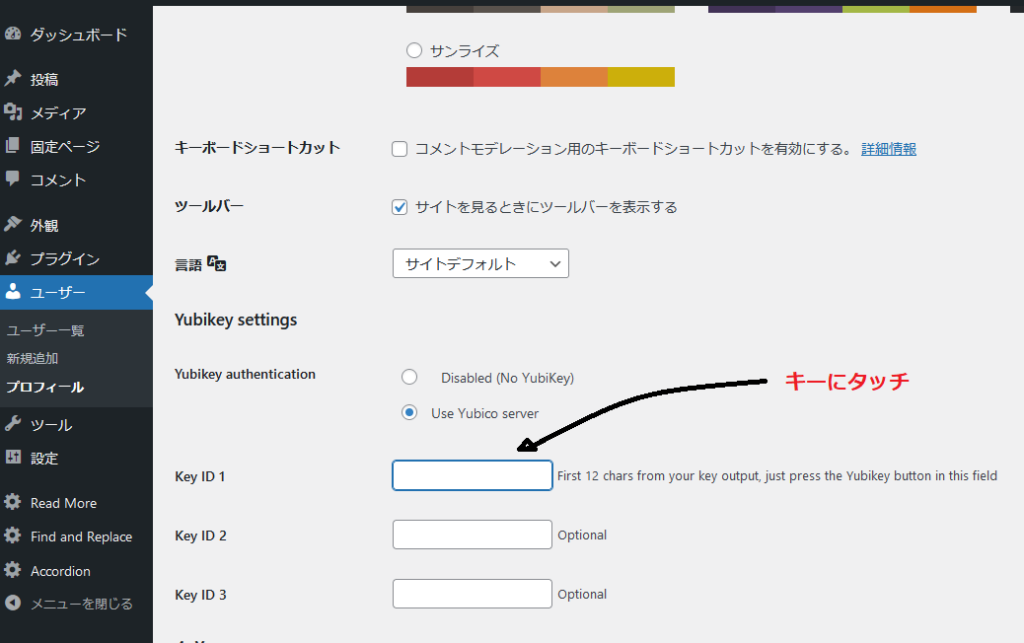Click into the Key ID 2 input field
1024x643 pixels.
pos(472,535)
